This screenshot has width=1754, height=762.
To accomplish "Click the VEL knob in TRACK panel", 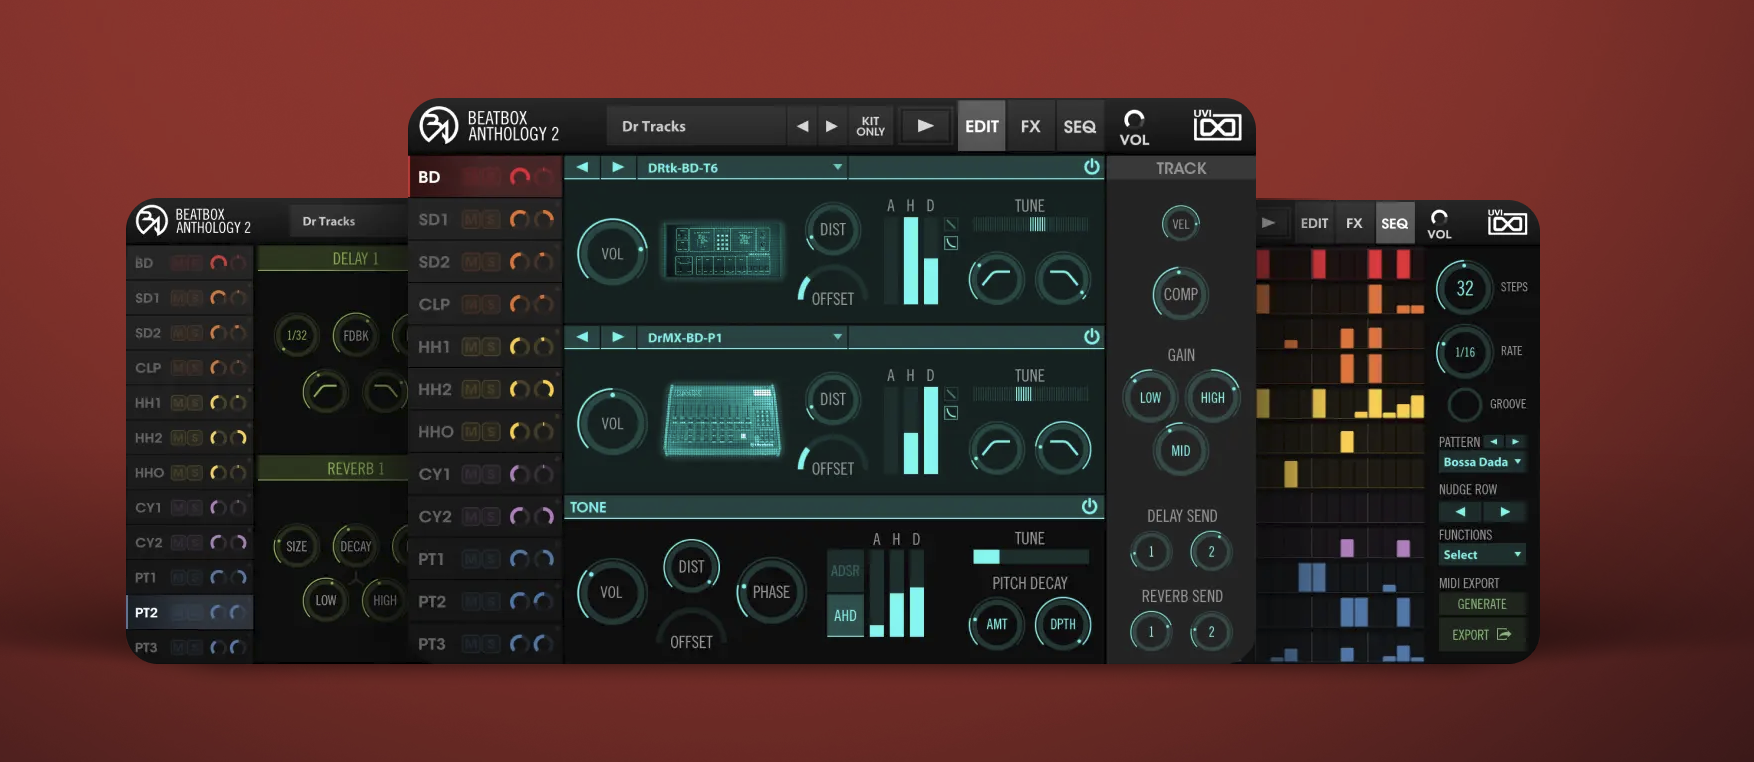I will 1181,224.
